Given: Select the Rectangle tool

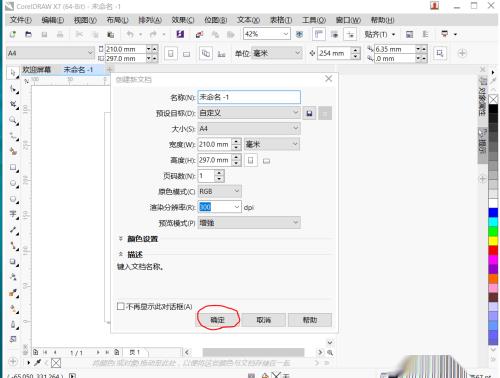Looking at the screenshot, I should (x=13, y=167).
